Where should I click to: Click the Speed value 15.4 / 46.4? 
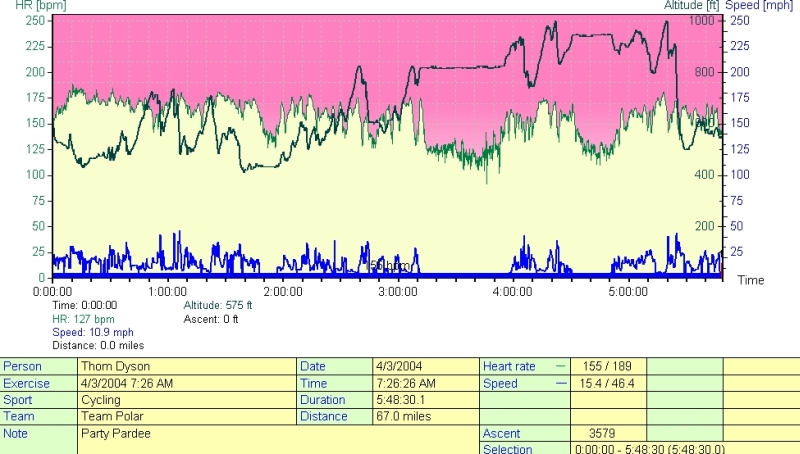608,383
